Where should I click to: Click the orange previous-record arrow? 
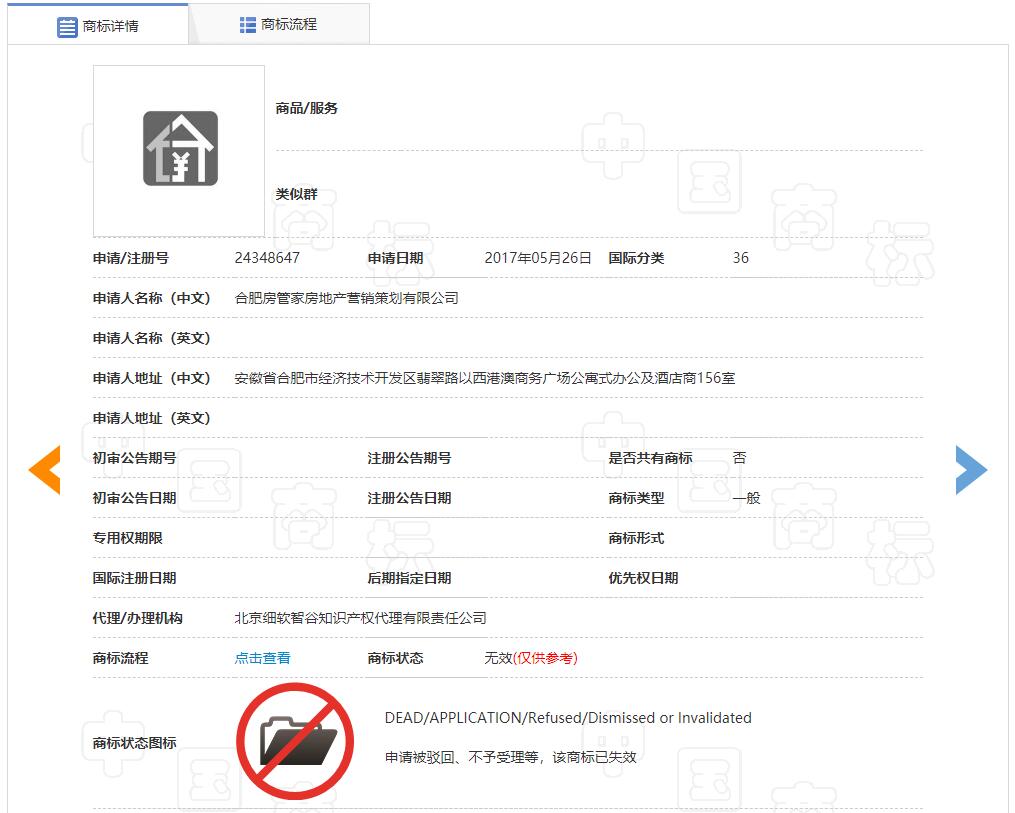[45, 469]
